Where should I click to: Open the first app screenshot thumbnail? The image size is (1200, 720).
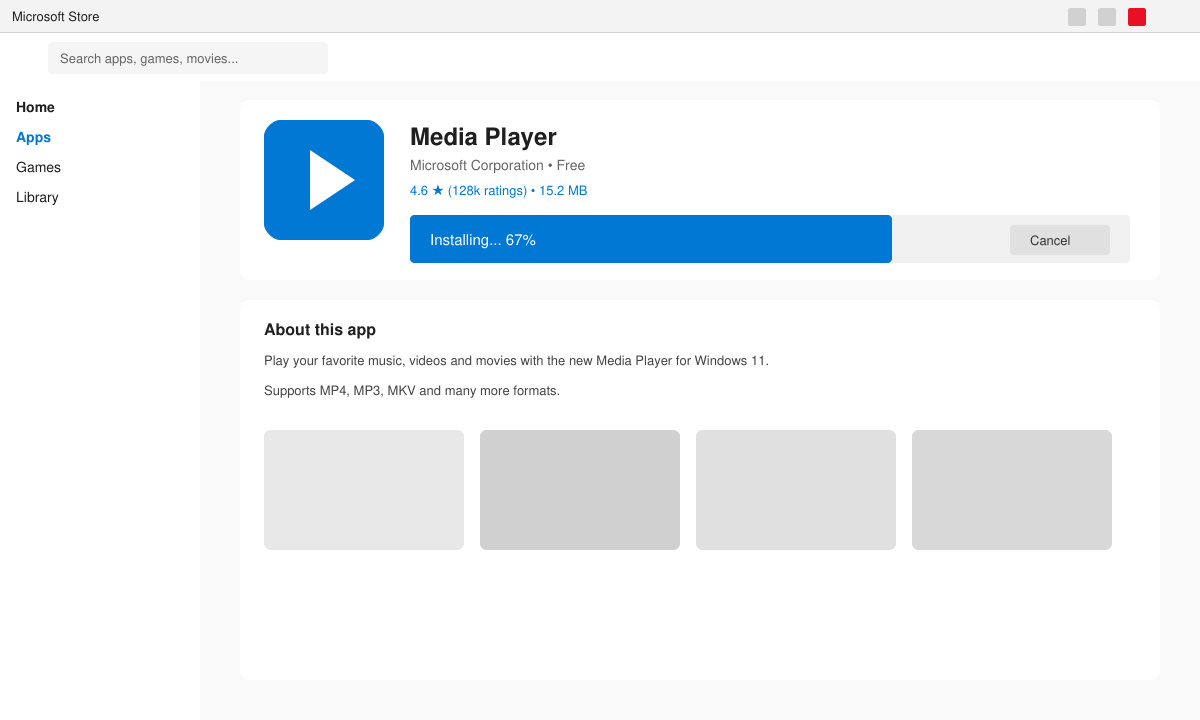364,490
